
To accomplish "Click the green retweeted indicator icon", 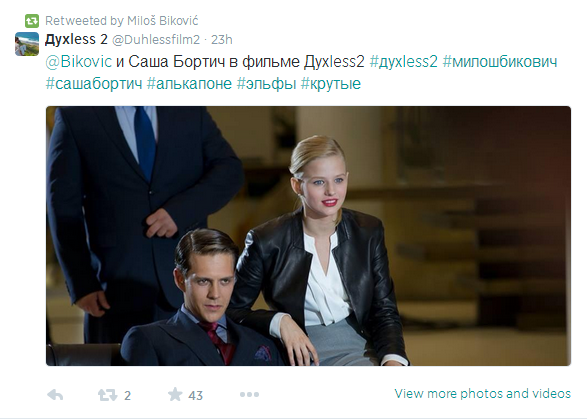I will [32, 21].
